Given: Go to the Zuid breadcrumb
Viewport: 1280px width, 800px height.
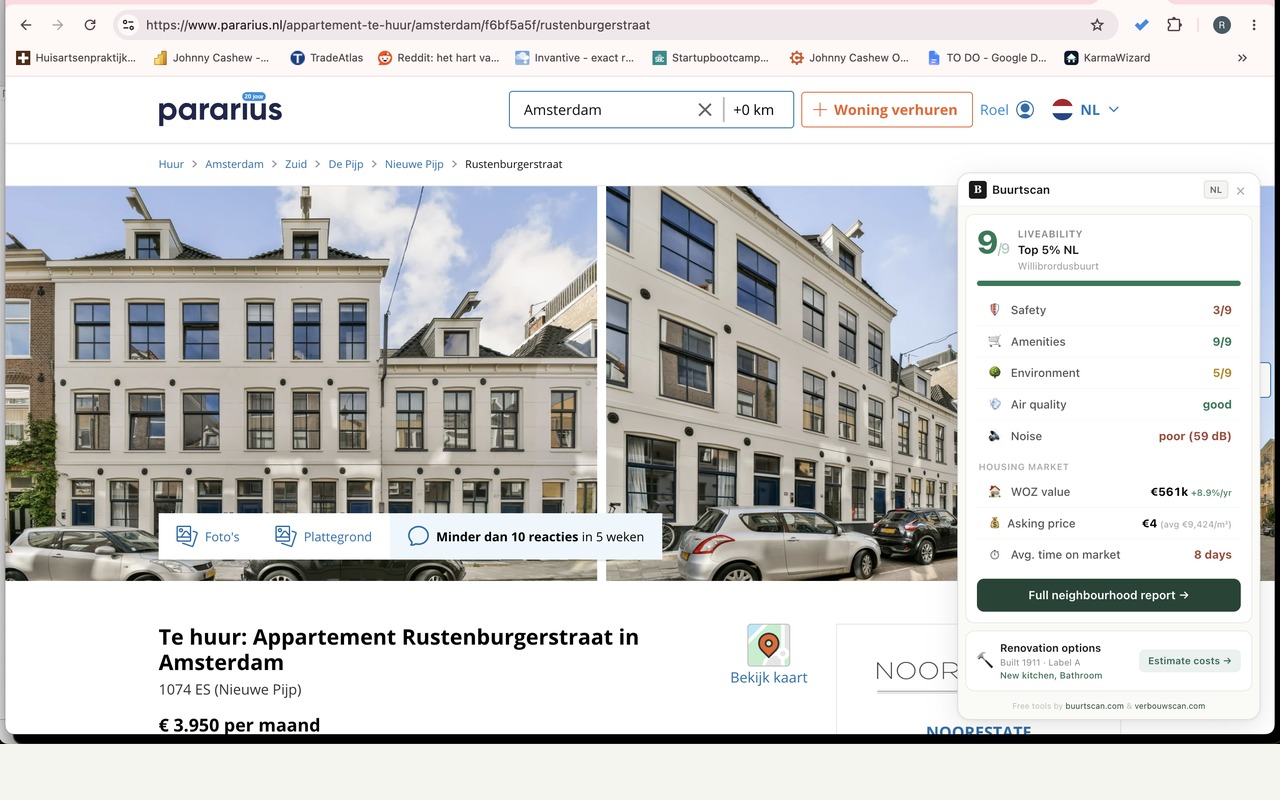Looking at the screenshot, I should (296, 164).
